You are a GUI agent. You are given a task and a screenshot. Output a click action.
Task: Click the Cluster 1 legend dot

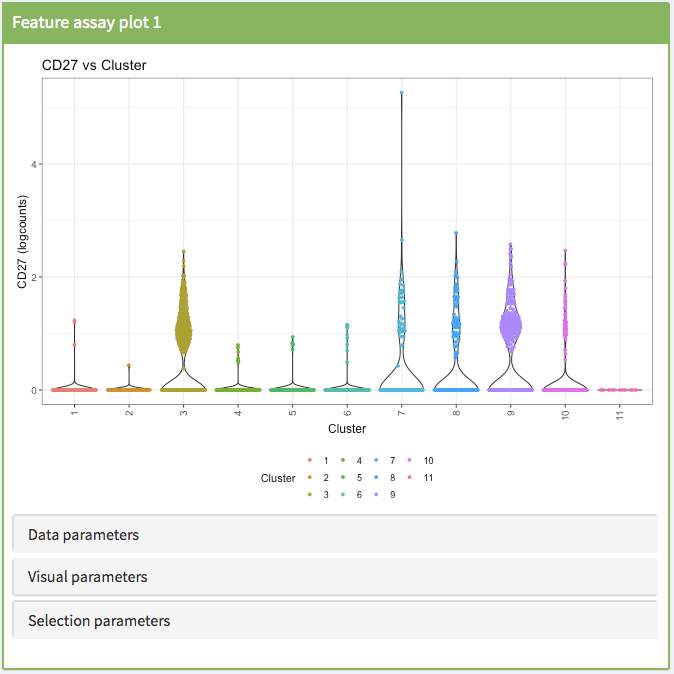coord(309,460)
